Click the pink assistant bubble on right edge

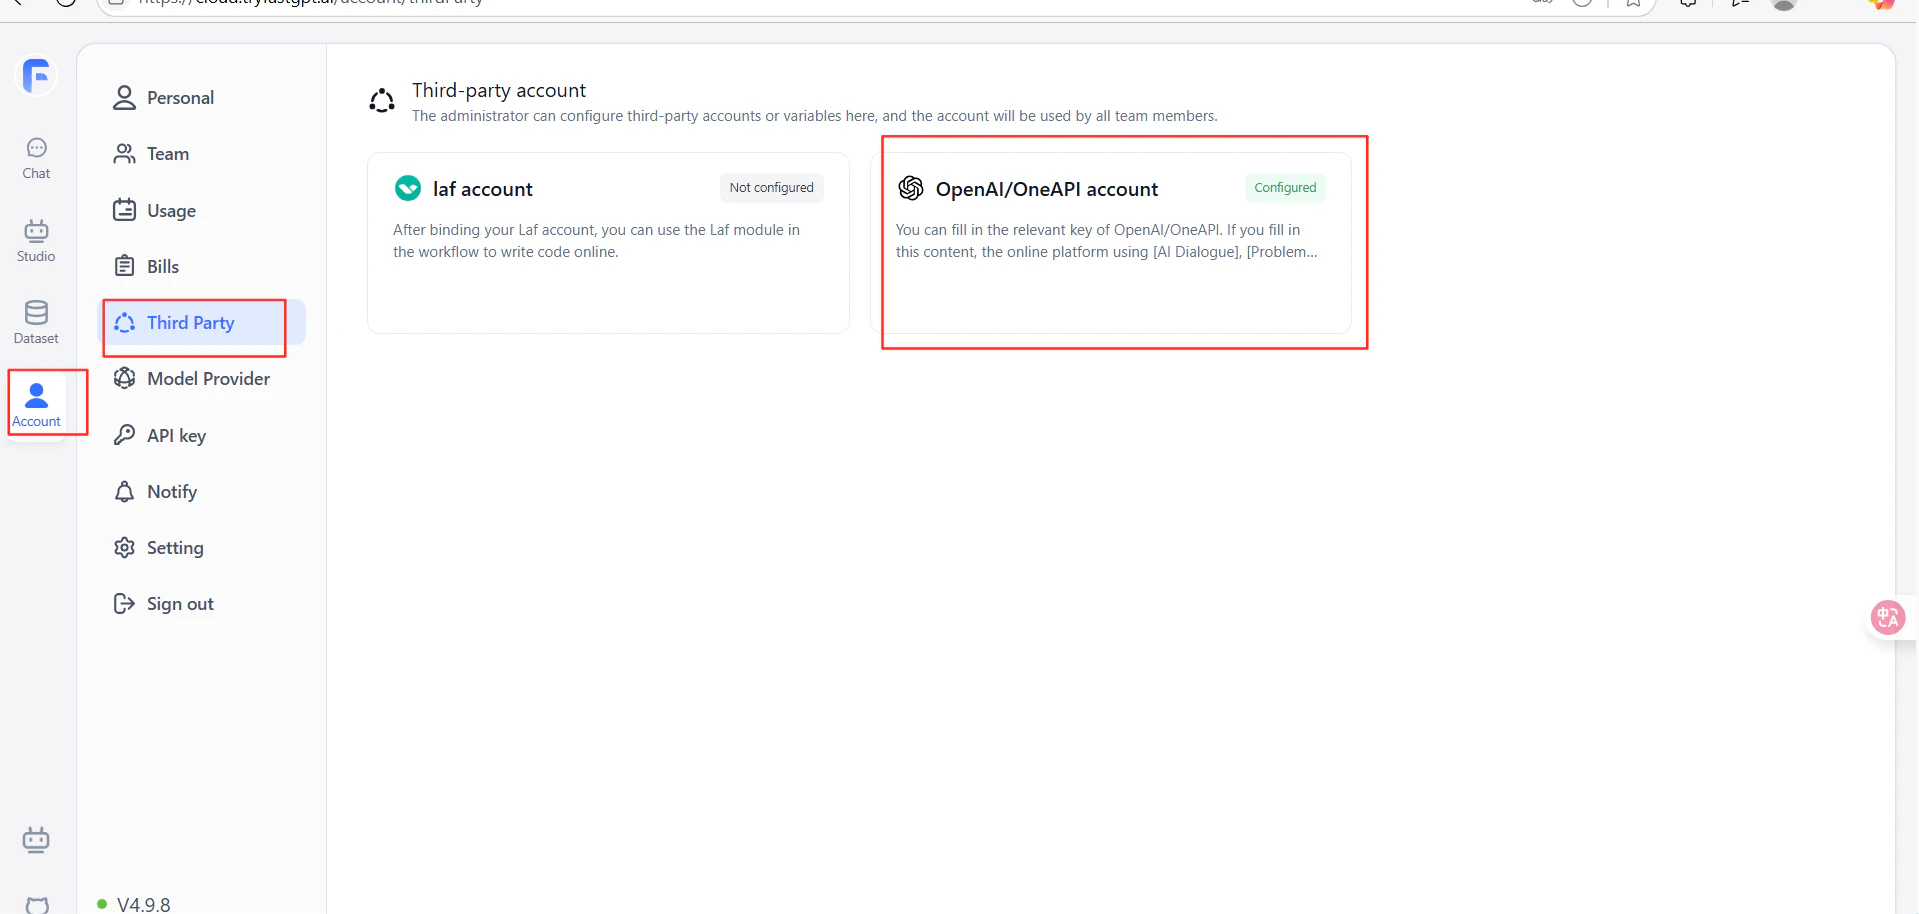click(1888, 617)
